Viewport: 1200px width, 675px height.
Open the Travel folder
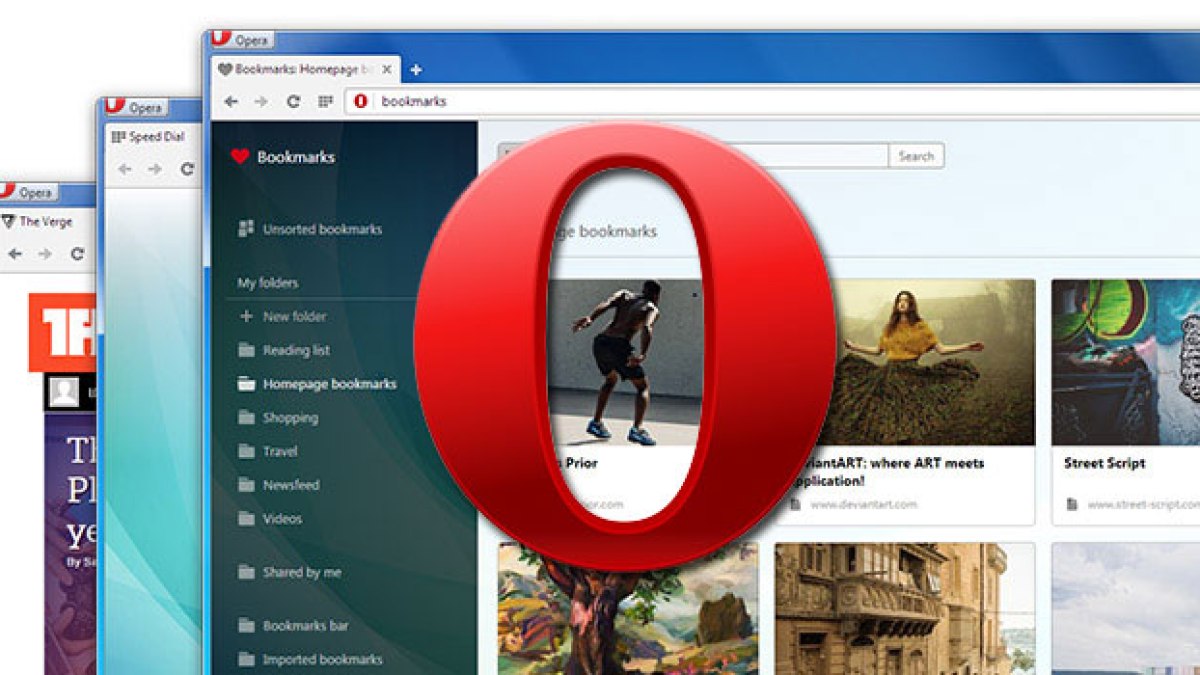click(268, 451)
